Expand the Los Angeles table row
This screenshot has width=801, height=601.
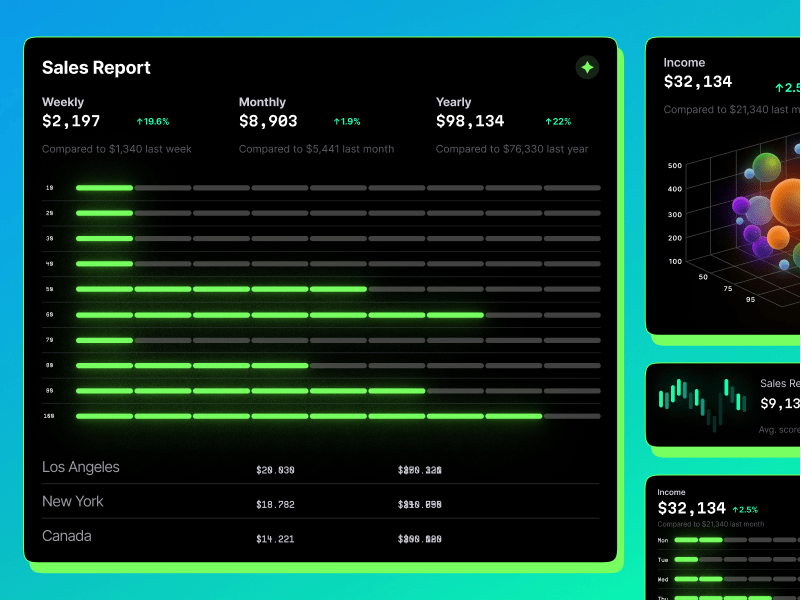pos(80,467)
